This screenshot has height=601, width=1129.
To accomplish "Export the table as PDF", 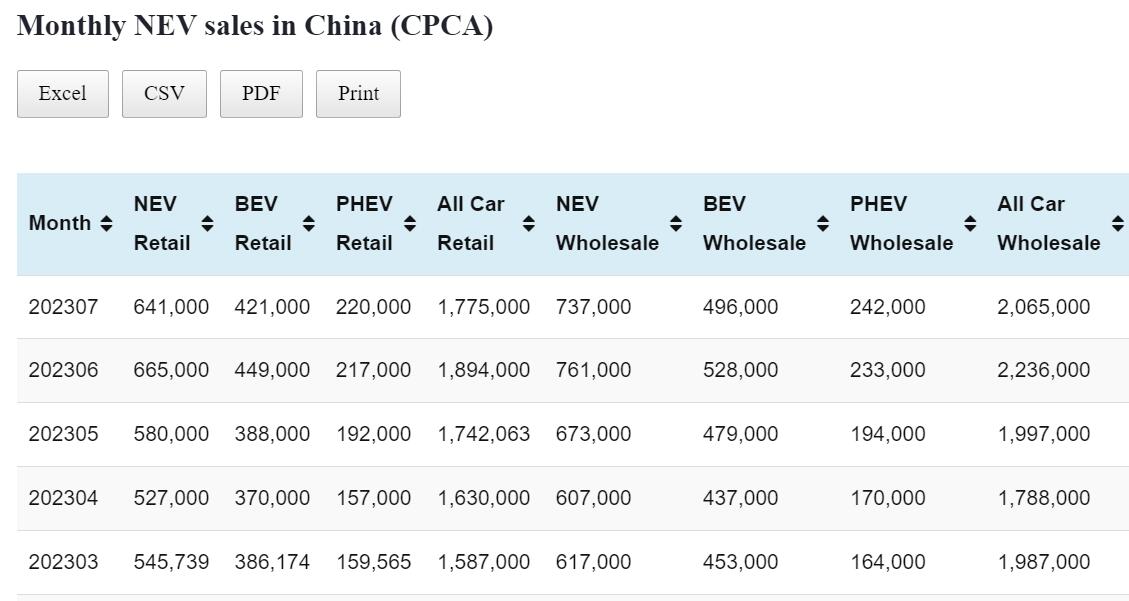I will coord(261,94).
